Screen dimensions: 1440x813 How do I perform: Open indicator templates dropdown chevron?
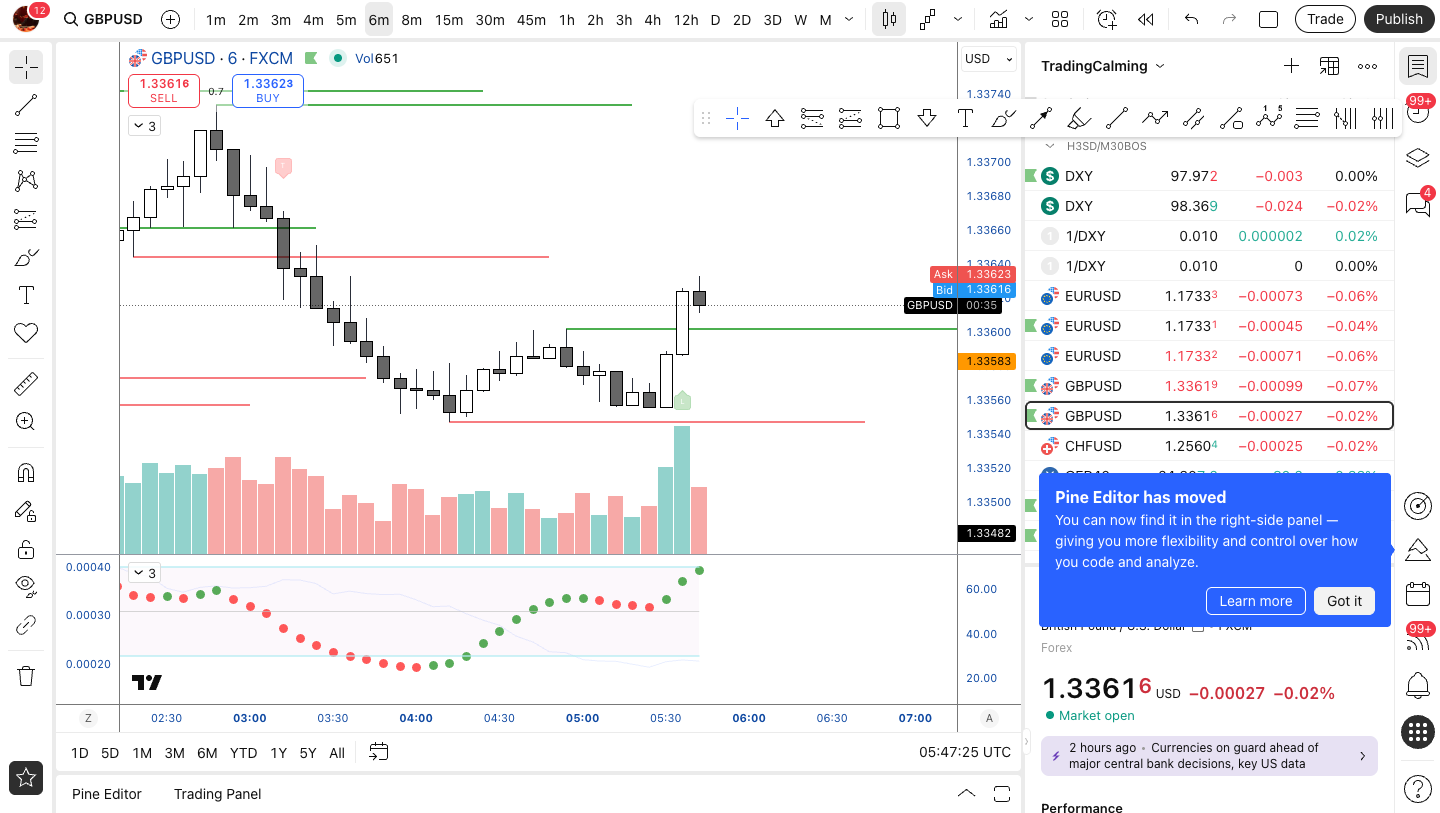pyautogui.click(x=1029, y=19)
